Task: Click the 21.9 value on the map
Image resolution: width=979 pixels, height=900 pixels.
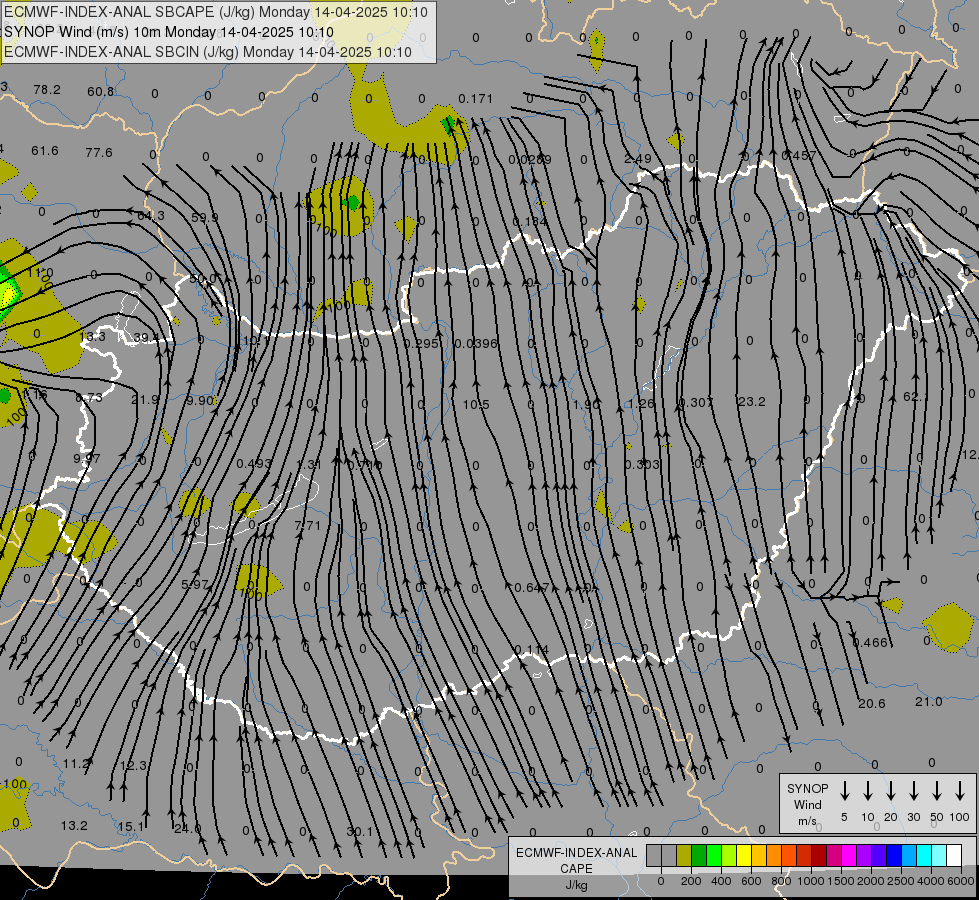Action: (x=145, y=399)
